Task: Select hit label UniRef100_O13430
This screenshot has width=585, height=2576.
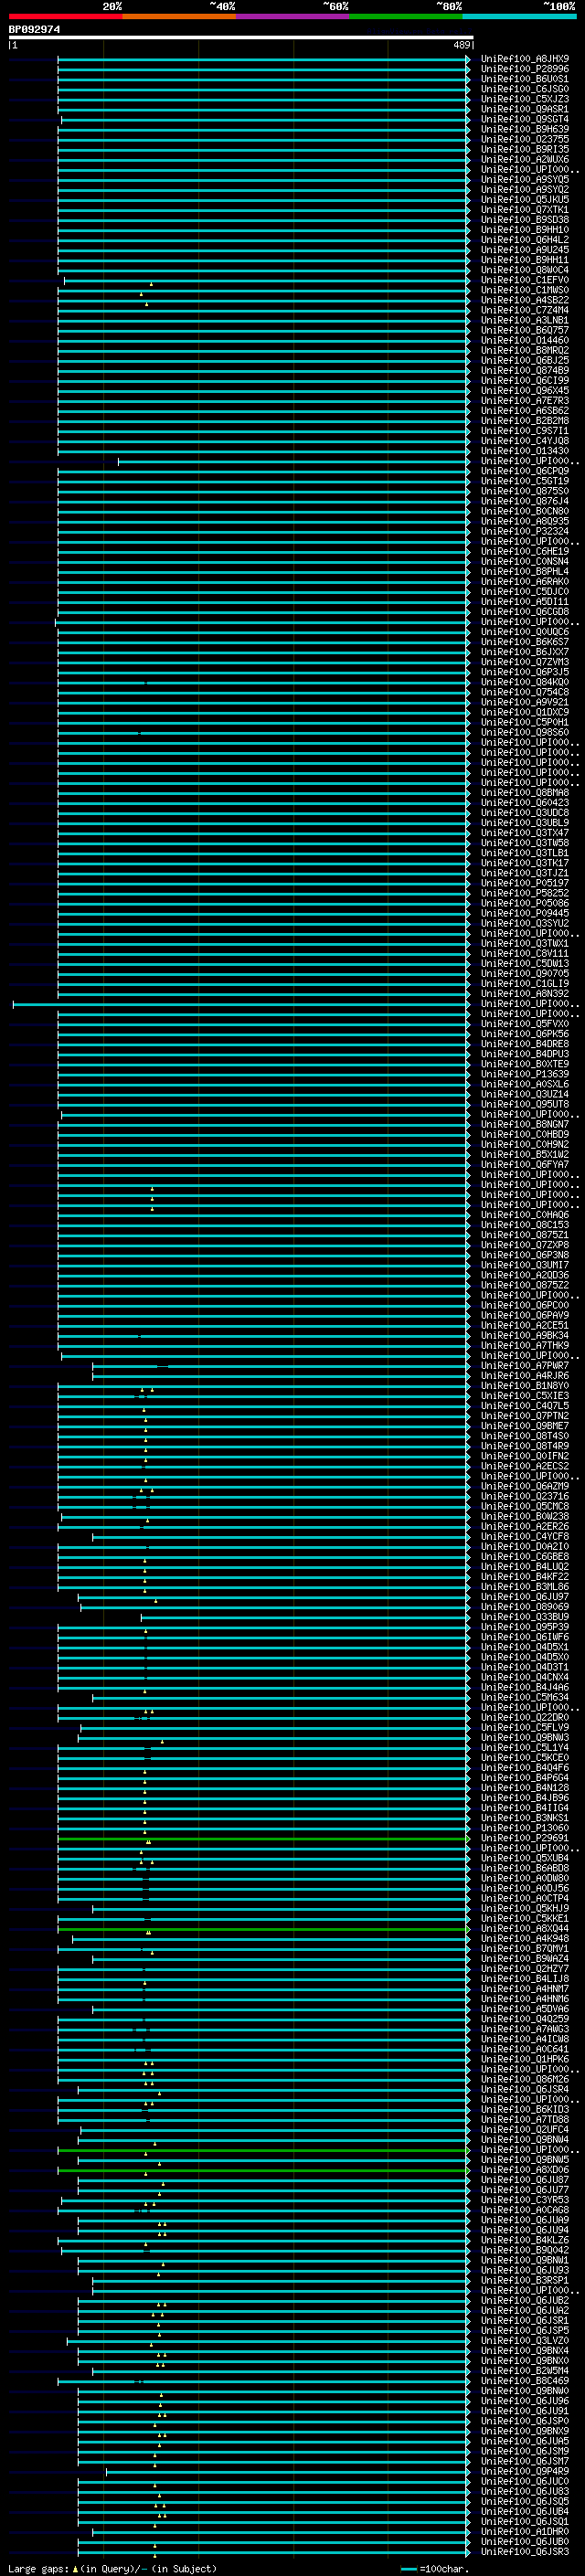Action: (525, 451)
